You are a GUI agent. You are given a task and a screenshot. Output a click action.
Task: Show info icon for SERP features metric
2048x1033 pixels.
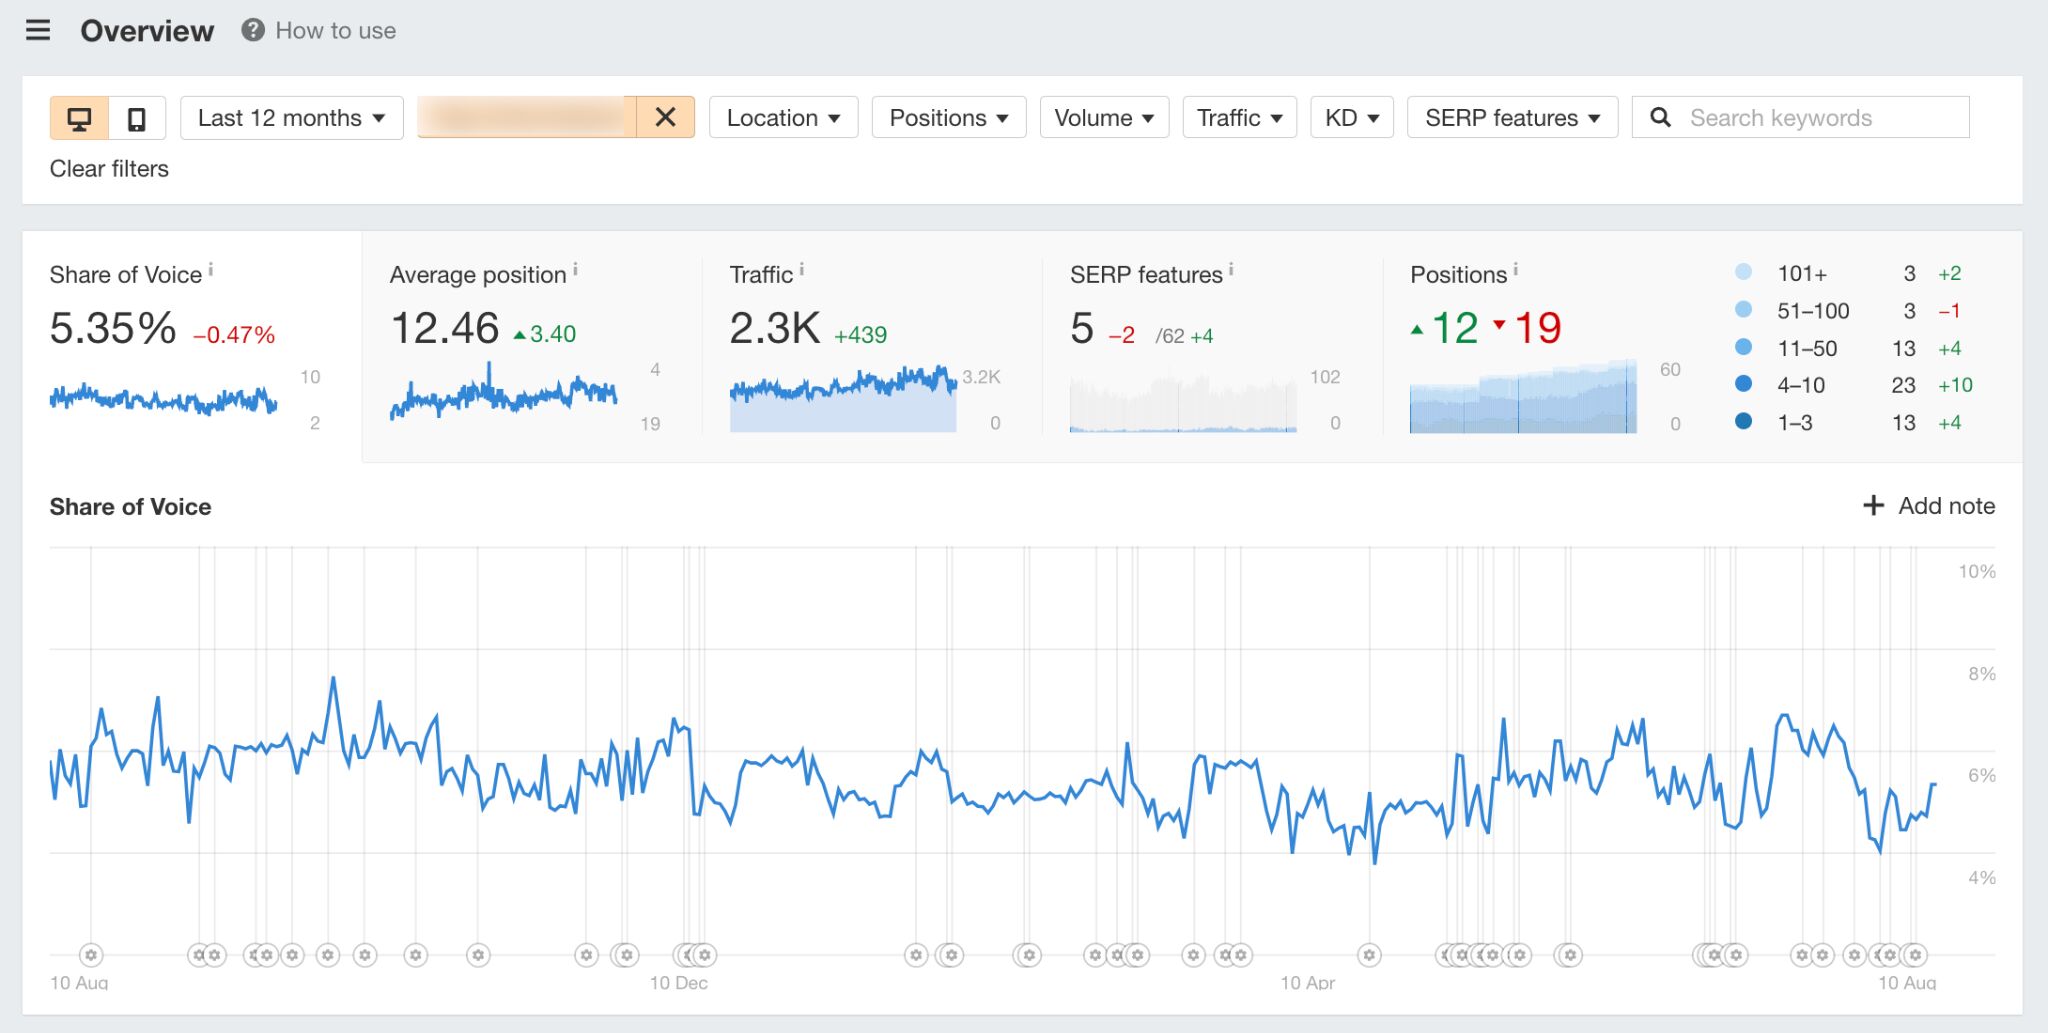click(1231, 270)
